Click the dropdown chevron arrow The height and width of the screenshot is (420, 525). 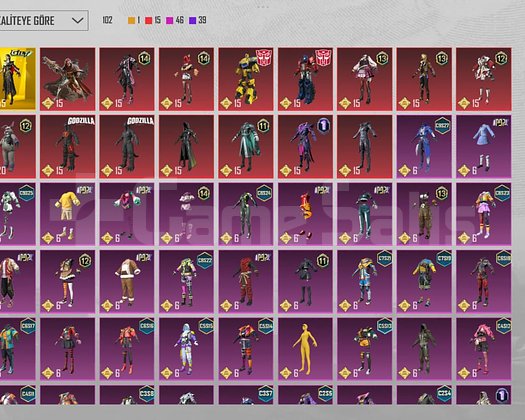78,21
